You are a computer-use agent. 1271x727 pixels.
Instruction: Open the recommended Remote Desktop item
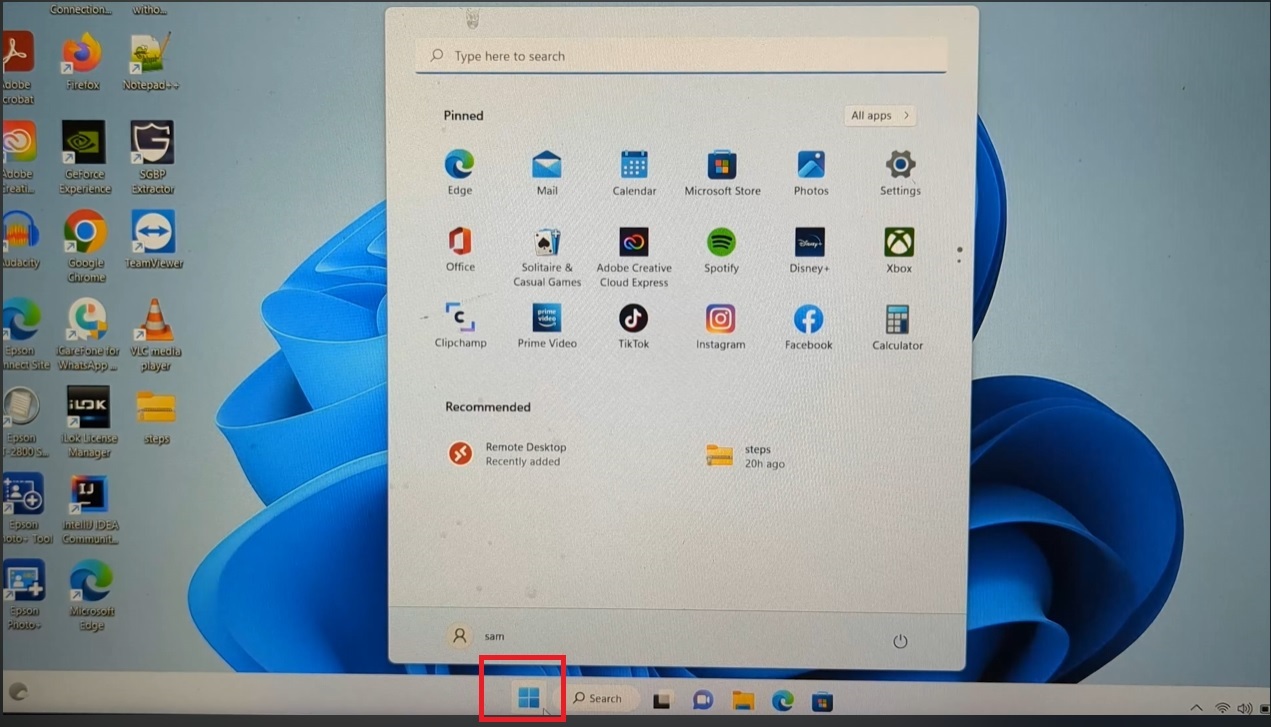tap(508, 454)
